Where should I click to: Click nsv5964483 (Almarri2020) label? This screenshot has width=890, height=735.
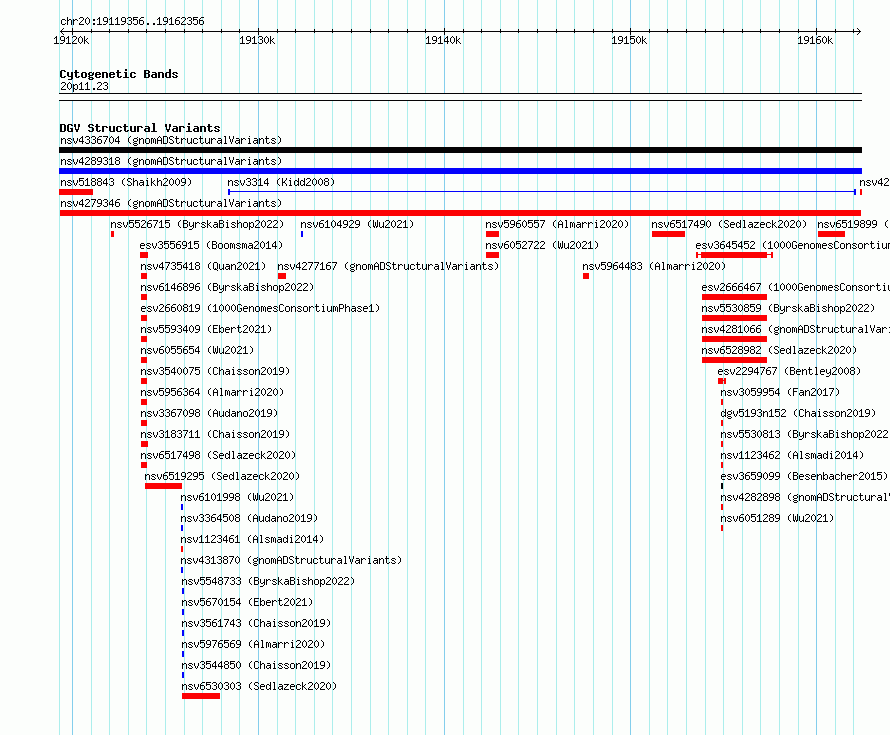coord(654,266)
